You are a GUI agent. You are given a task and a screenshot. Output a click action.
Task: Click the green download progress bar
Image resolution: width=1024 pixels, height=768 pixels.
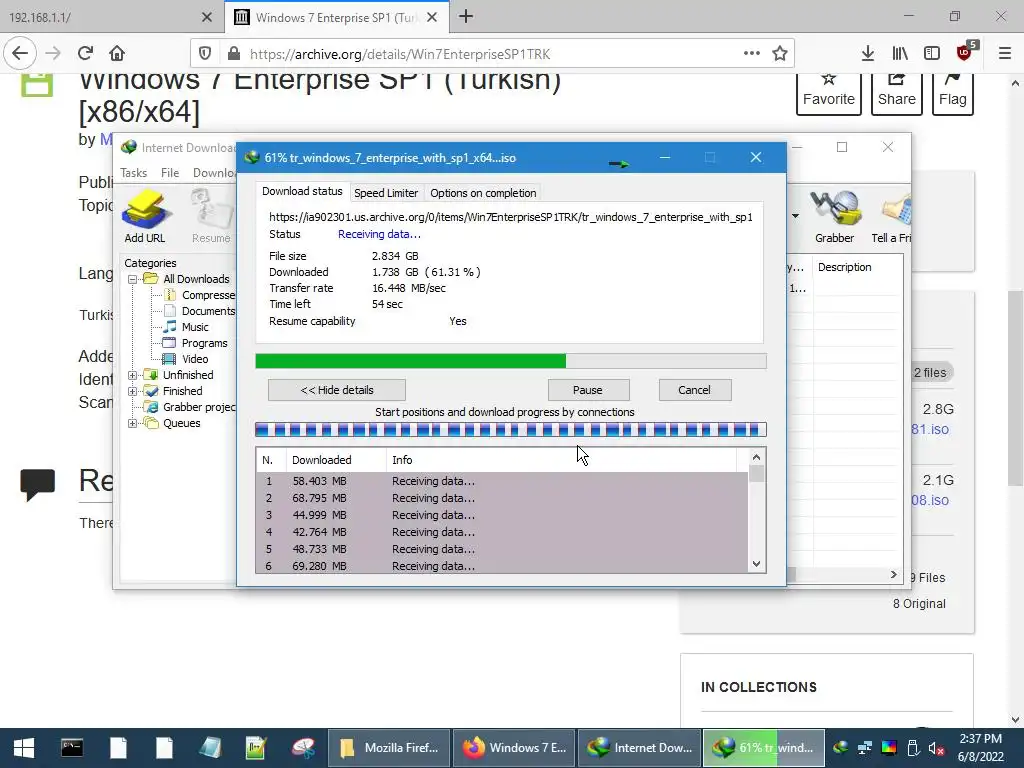click(511, 361)
